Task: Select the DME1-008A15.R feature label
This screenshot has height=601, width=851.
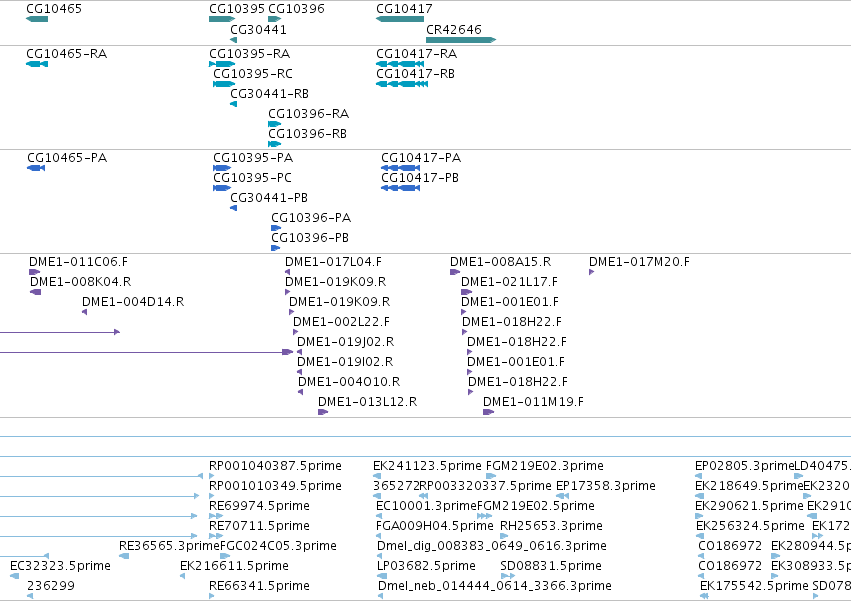Action: point(500,262)
